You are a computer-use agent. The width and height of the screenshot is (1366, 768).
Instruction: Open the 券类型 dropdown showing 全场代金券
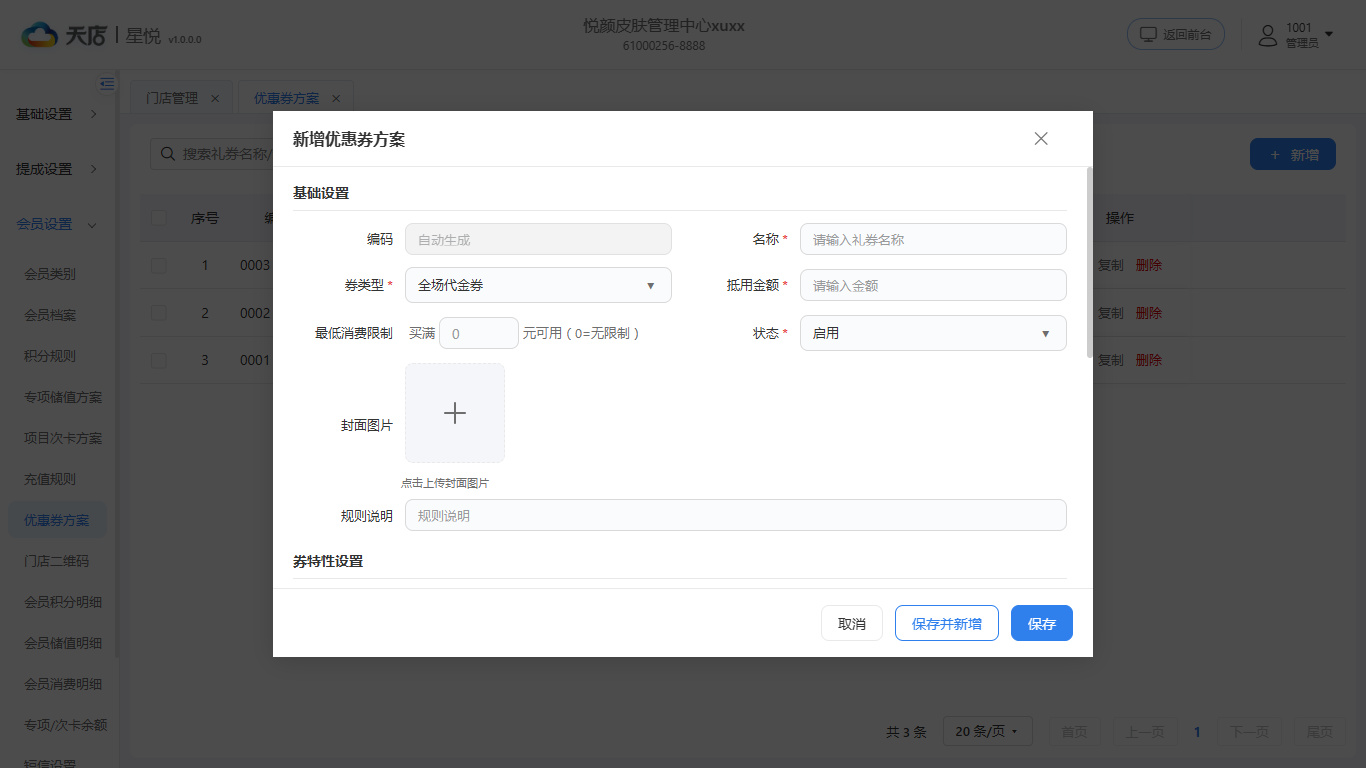coord(538,285)
